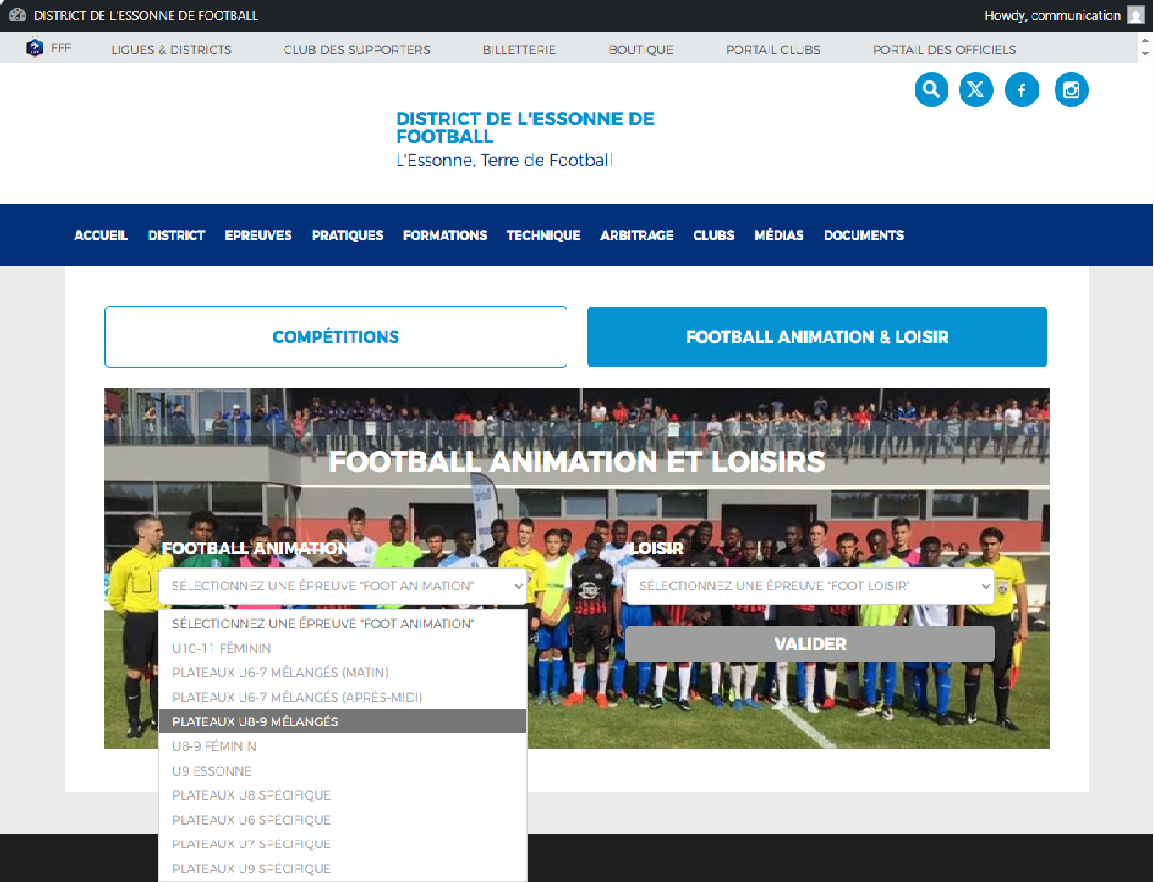Click the top bar scroll up arrow
The height and width of the screenshot is (882, 1154).
coord(1145,42)
